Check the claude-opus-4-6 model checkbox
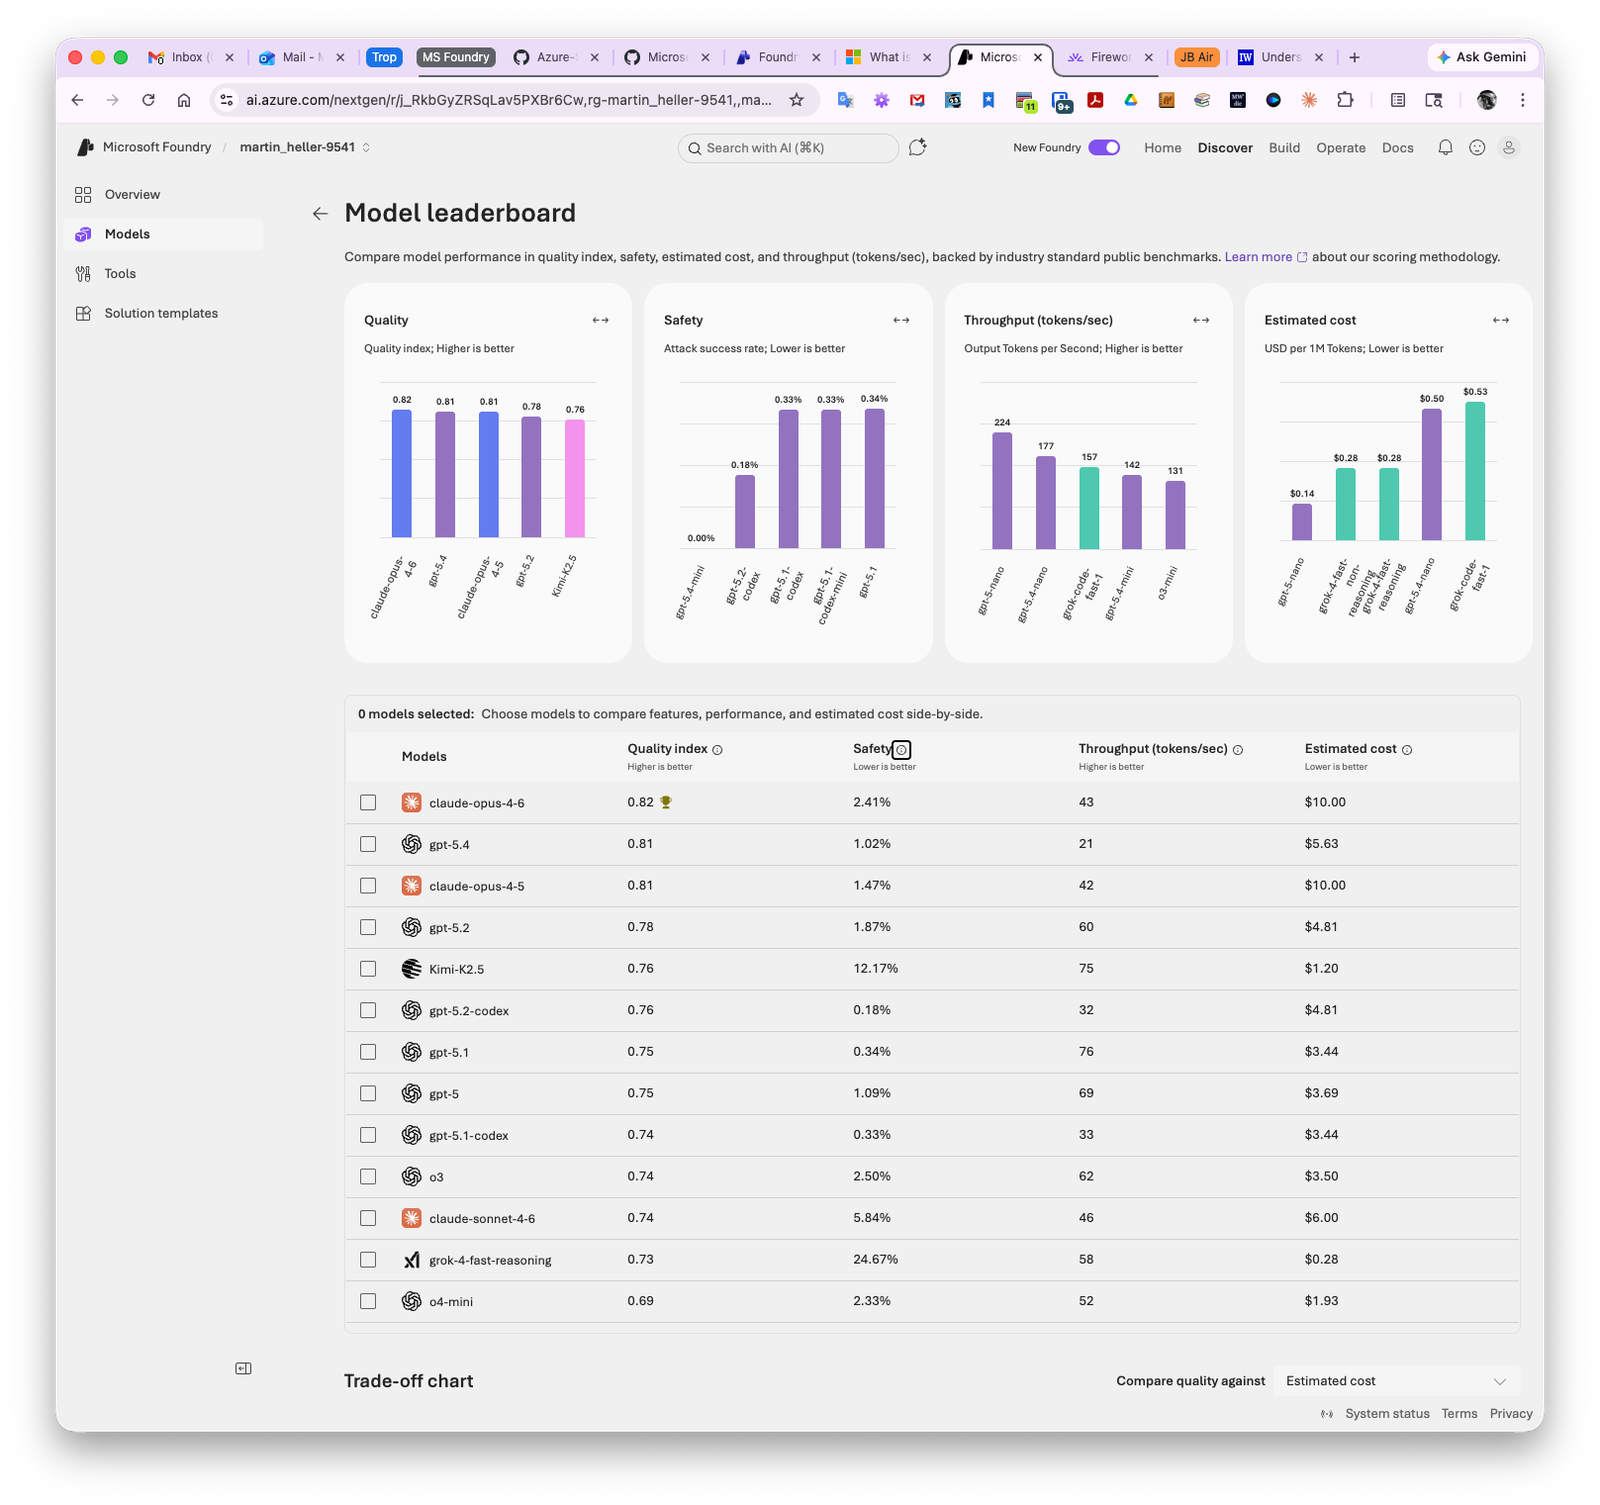This screenshot has width=1600, height=1505. [368, 802]
